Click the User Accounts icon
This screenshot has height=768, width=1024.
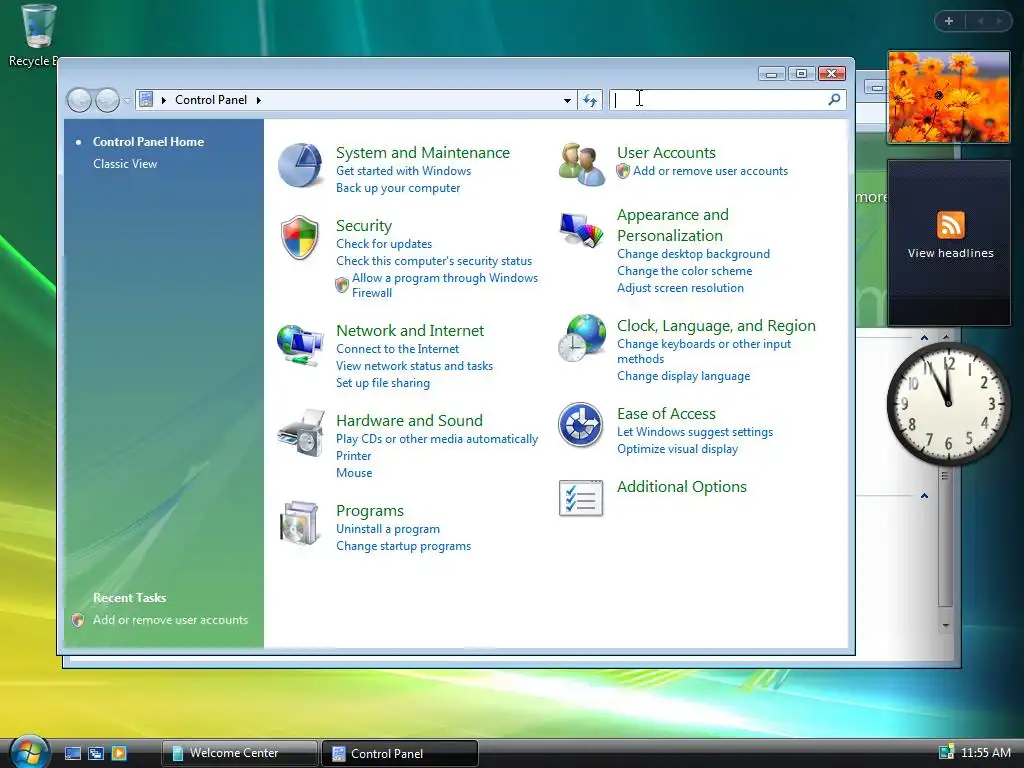pyautogui.click(x=581, y=165)
